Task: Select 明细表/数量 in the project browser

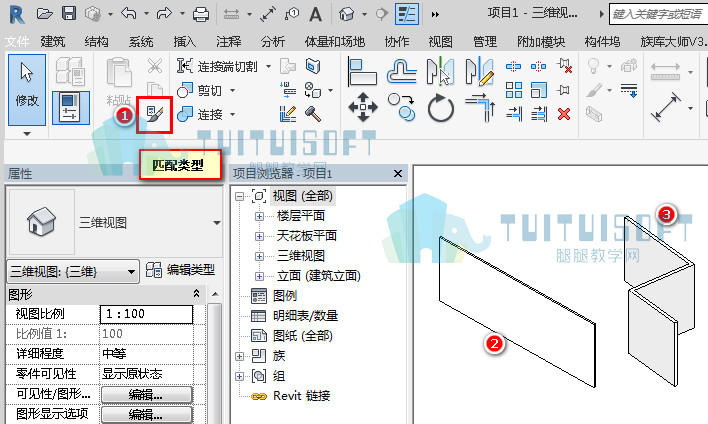Action: pos(306,316)
